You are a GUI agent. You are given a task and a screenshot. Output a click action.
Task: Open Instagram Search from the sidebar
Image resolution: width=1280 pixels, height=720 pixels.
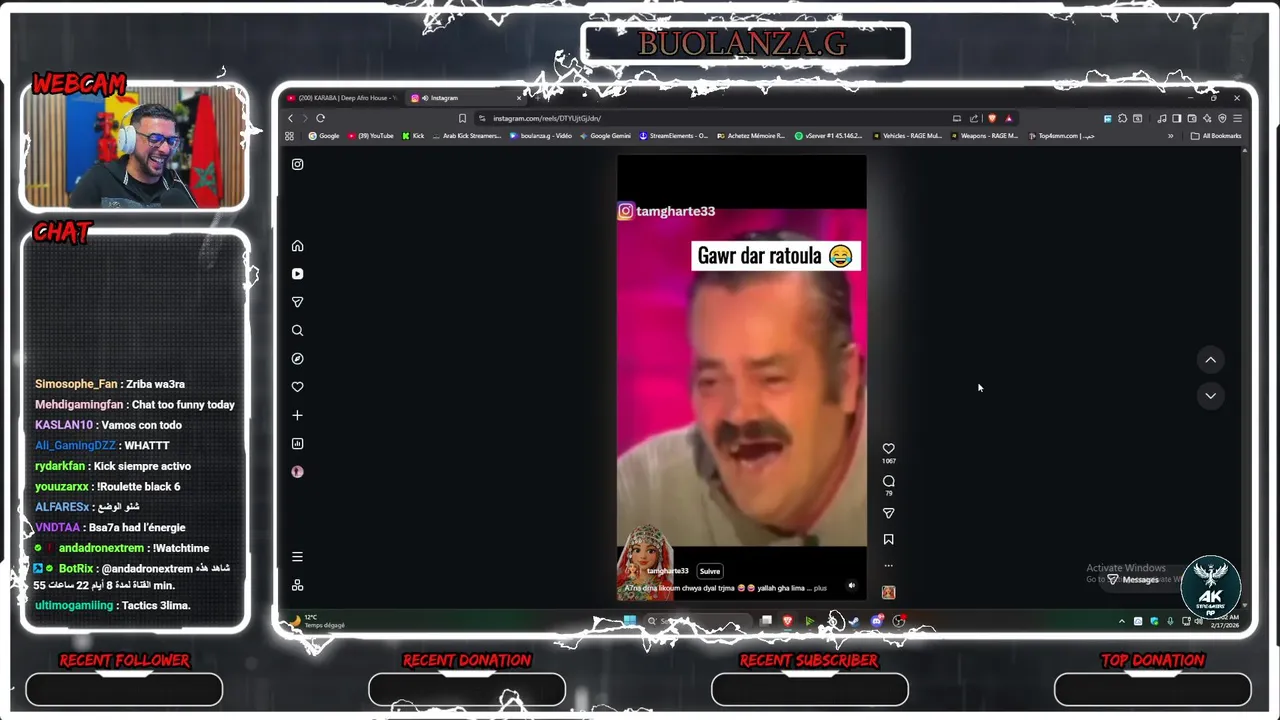(x=297, y=330)
